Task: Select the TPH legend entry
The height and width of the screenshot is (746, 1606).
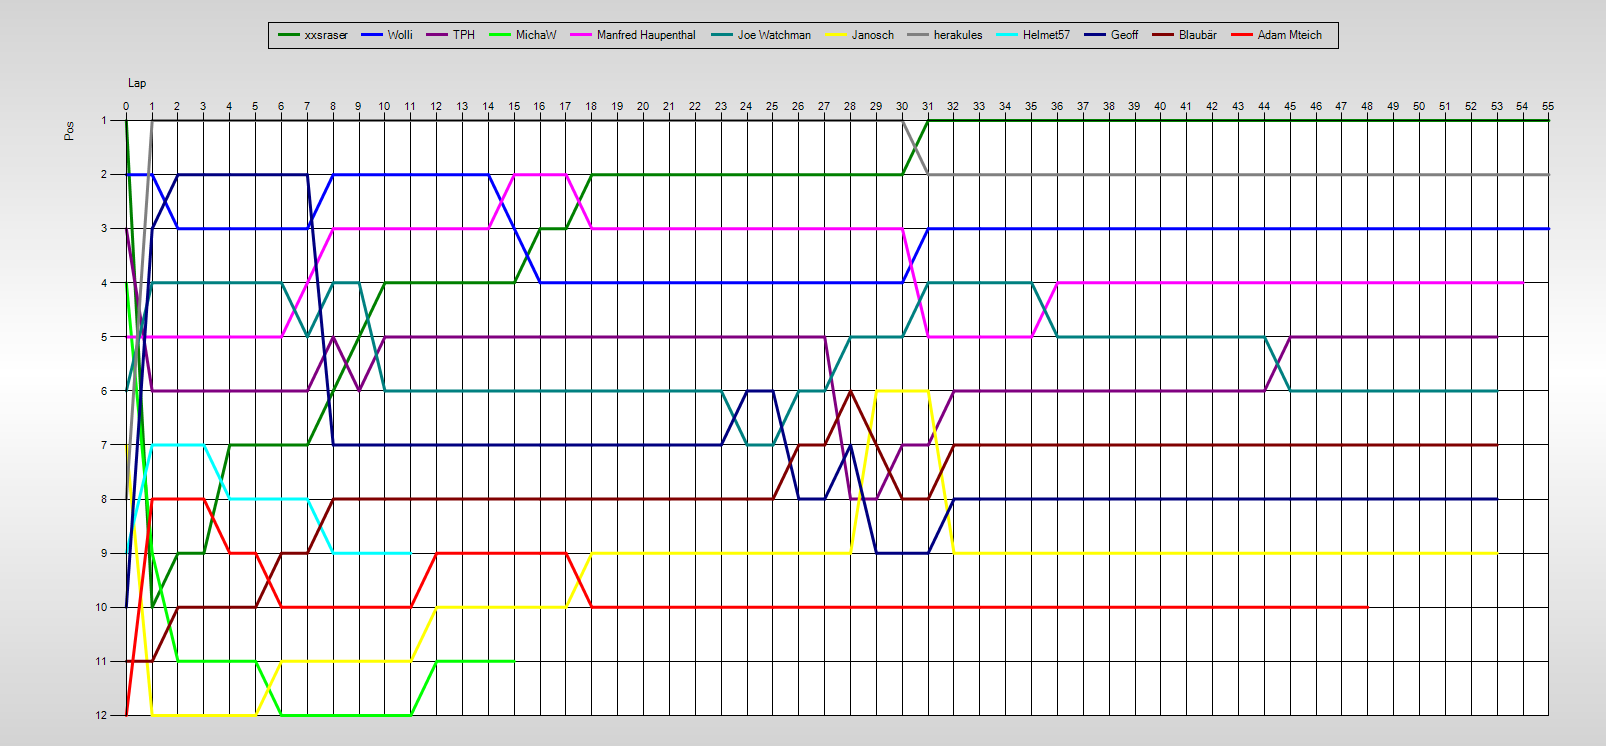Action: click(451, 35)
